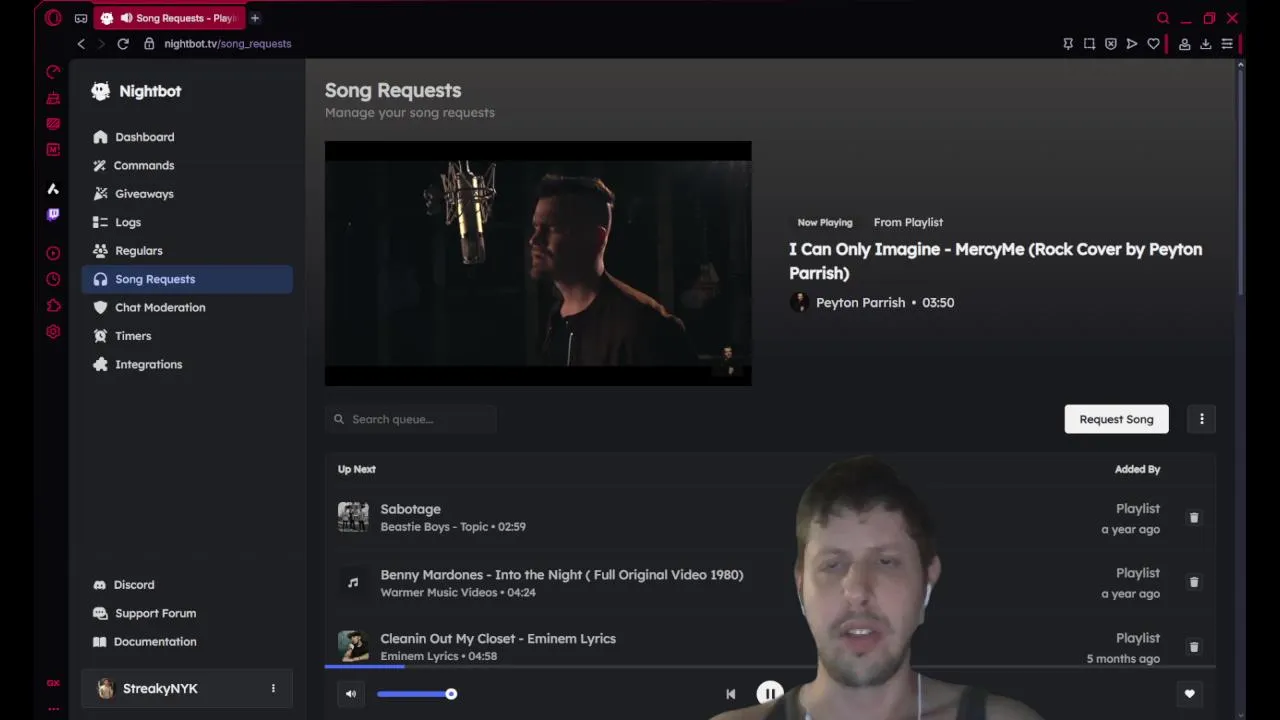Open the Regulars page
This screenshot has width=1280, height=720.
(187, 251)
